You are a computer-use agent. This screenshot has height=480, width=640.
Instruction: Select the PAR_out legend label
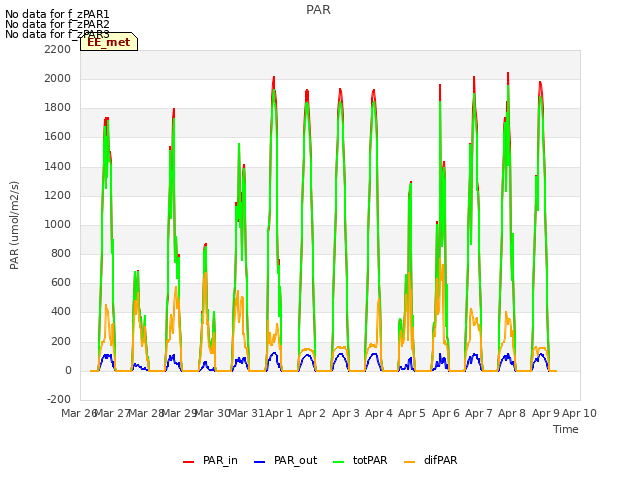coord(296,460)
